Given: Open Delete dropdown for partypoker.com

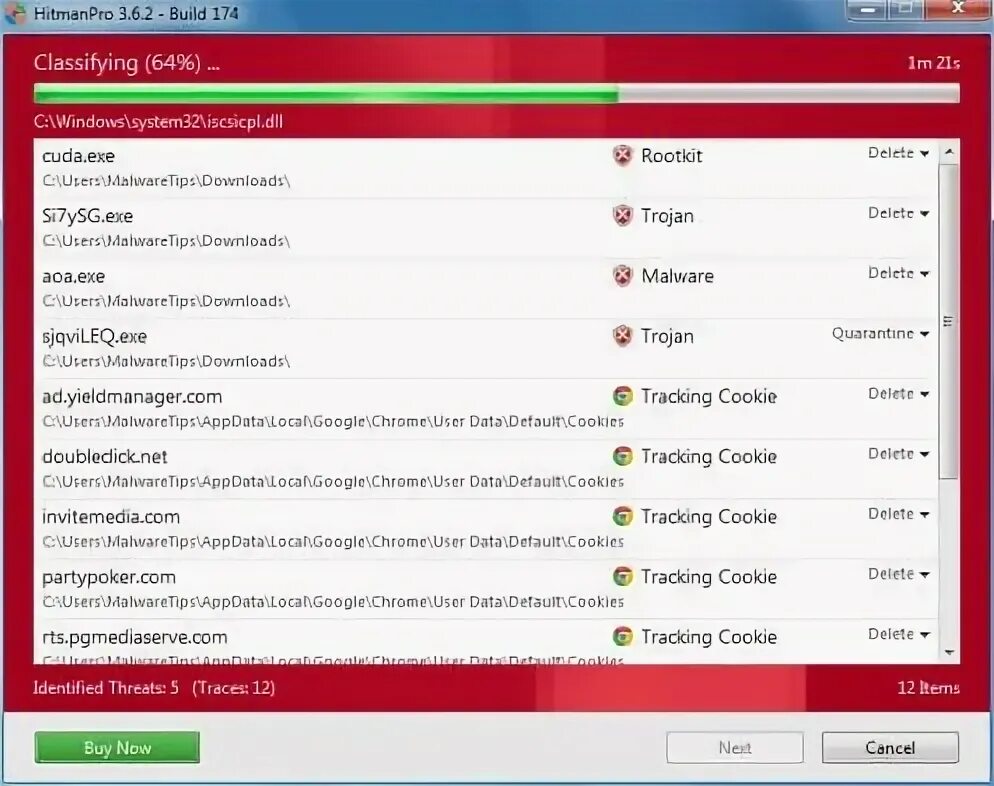Looking at the screenshot, I should [x=898, y=574].
